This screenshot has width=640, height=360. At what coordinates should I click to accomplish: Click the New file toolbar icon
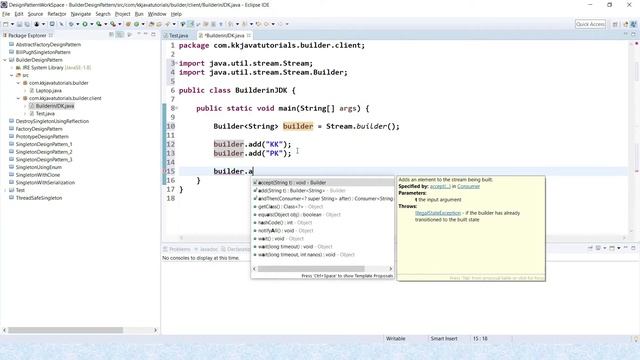(6, 24)
